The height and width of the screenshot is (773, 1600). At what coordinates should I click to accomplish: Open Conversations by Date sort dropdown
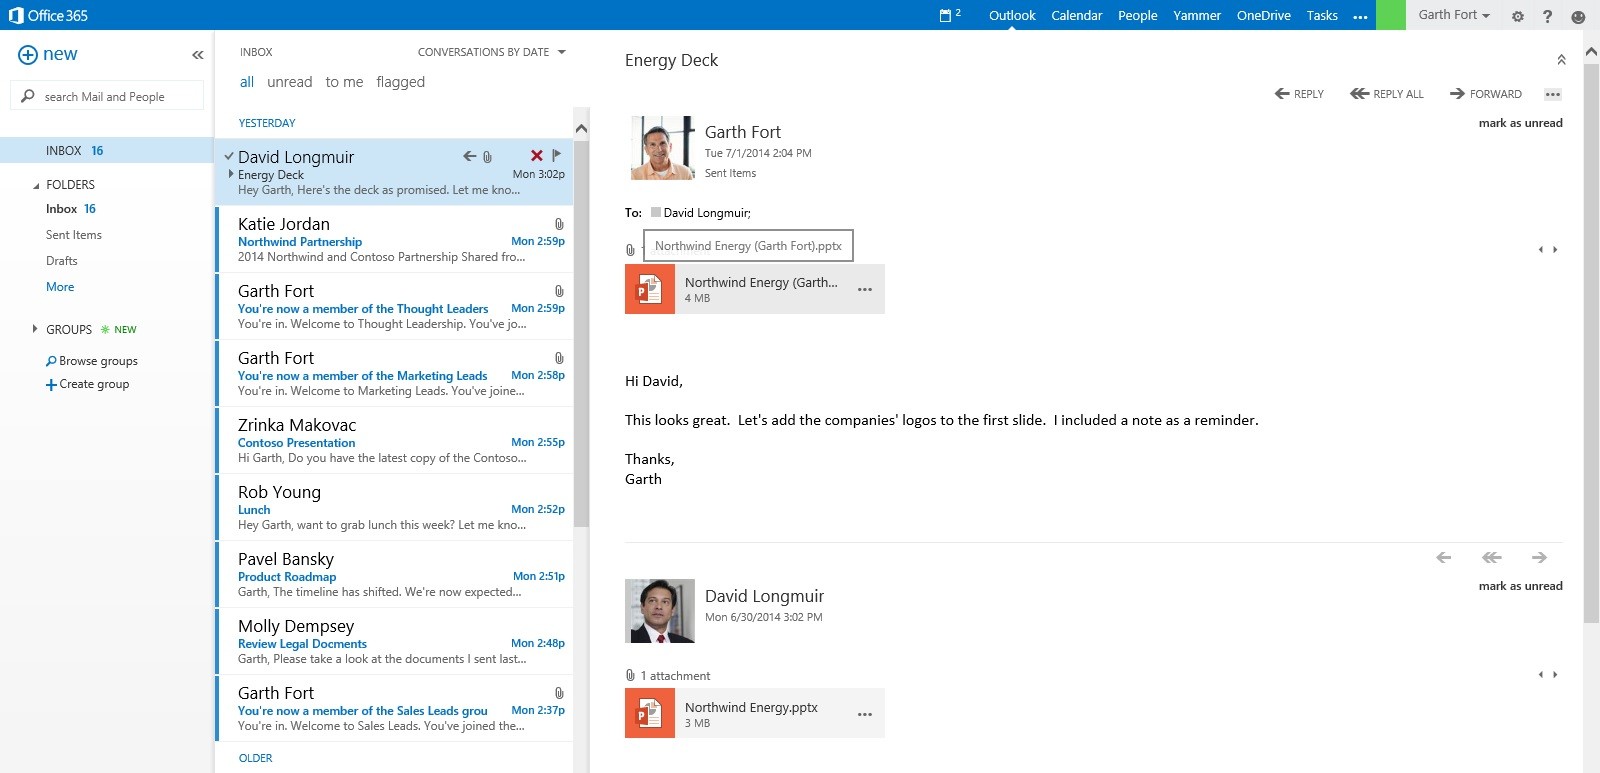click(x=492, y=52)
